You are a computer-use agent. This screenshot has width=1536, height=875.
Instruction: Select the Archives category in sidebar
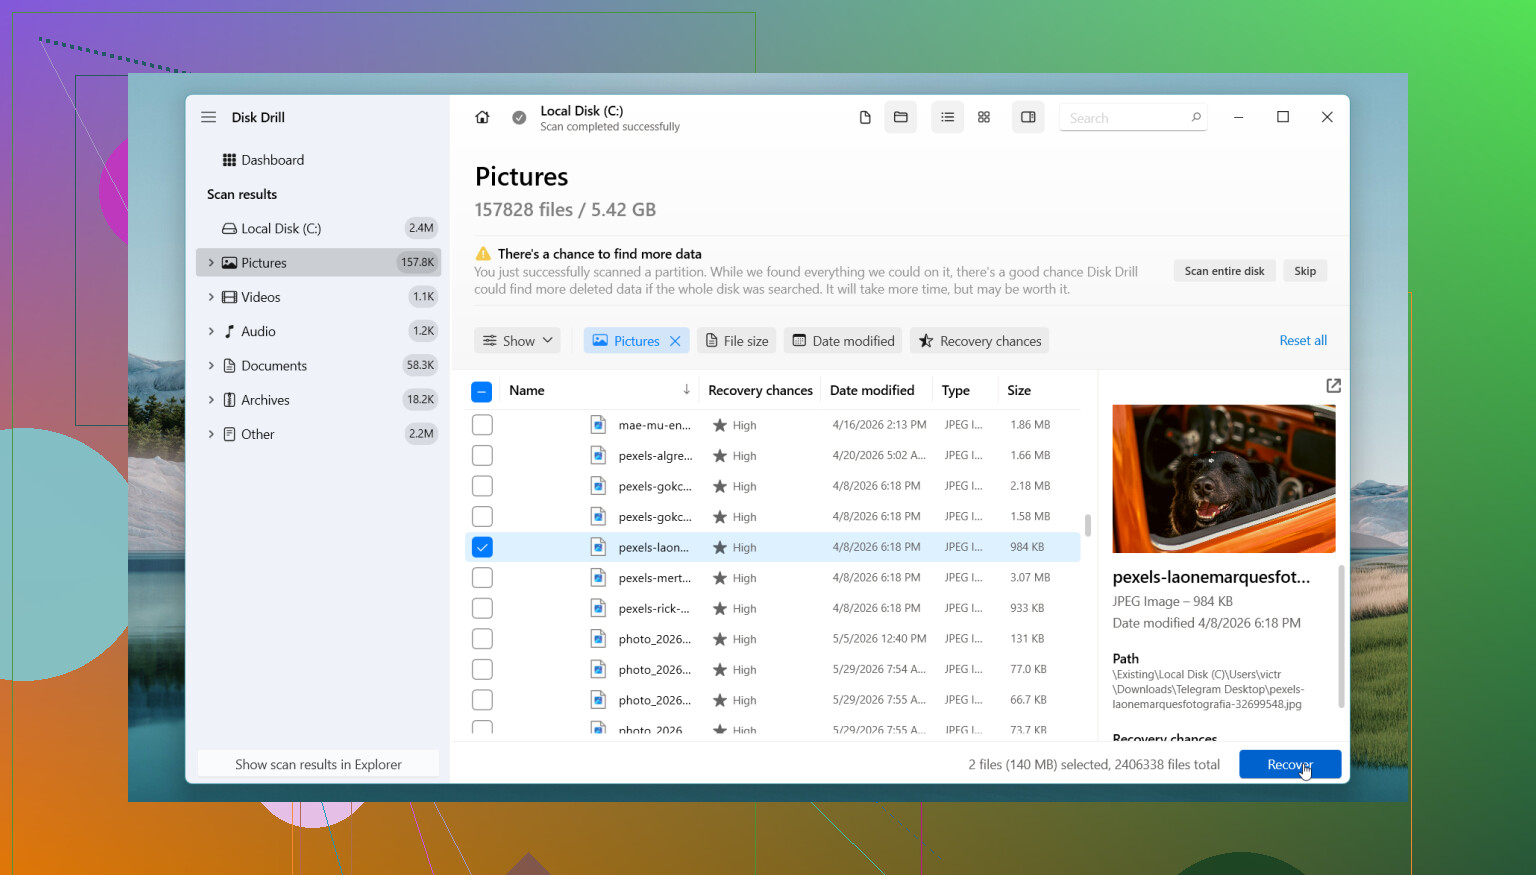pos(318,400)
